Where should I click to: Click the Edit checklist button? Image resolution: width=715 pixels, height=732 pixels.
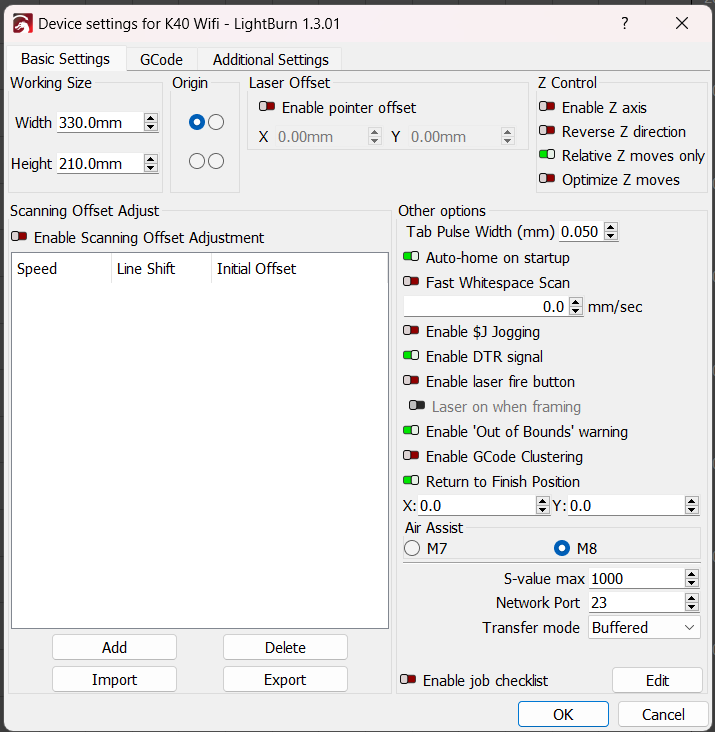coord(657,681)
